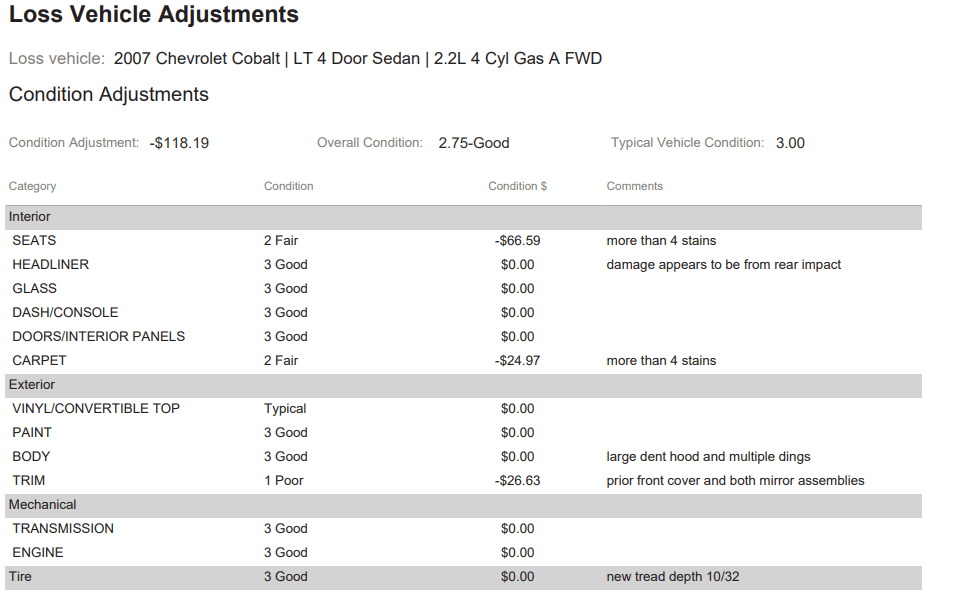
Task: Click the VINYL/CONVERTIBLE TOP row label
Action: tap(96, 409)
